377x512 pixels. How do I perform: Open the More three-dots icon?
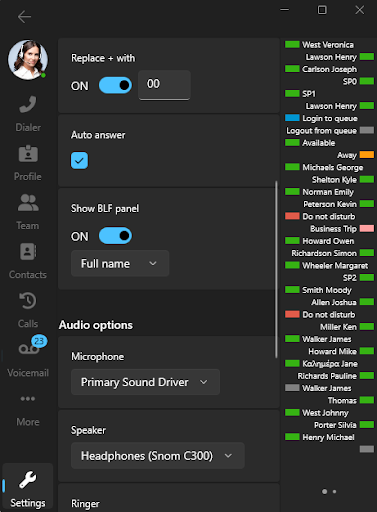tap(28, 399)
